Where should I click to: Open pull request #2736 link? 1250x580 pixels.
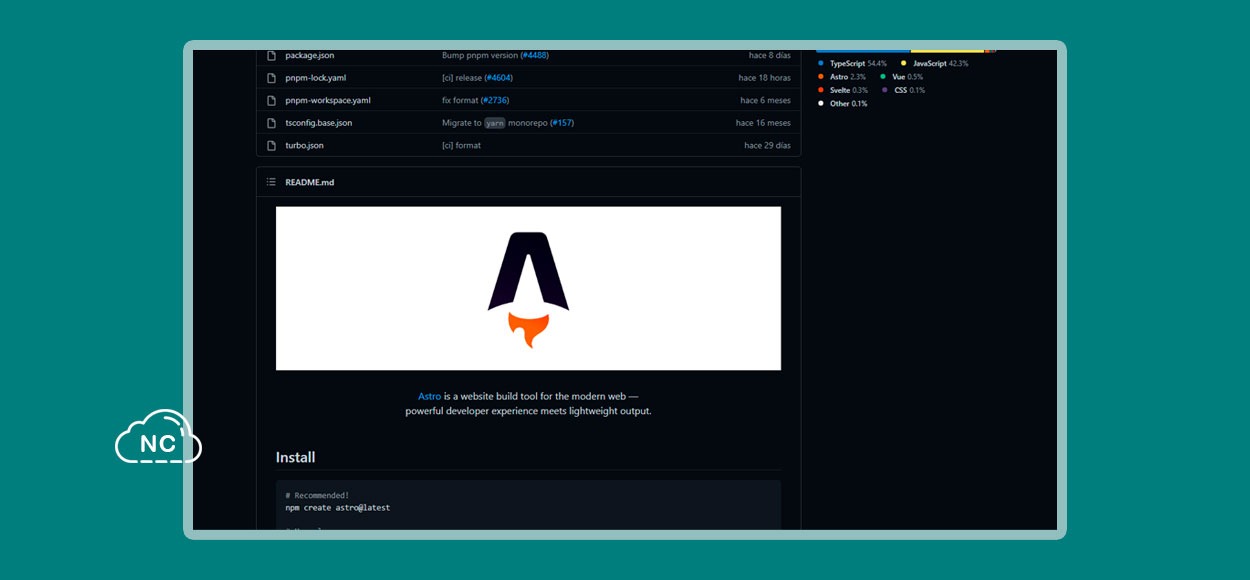pos(494,100)
